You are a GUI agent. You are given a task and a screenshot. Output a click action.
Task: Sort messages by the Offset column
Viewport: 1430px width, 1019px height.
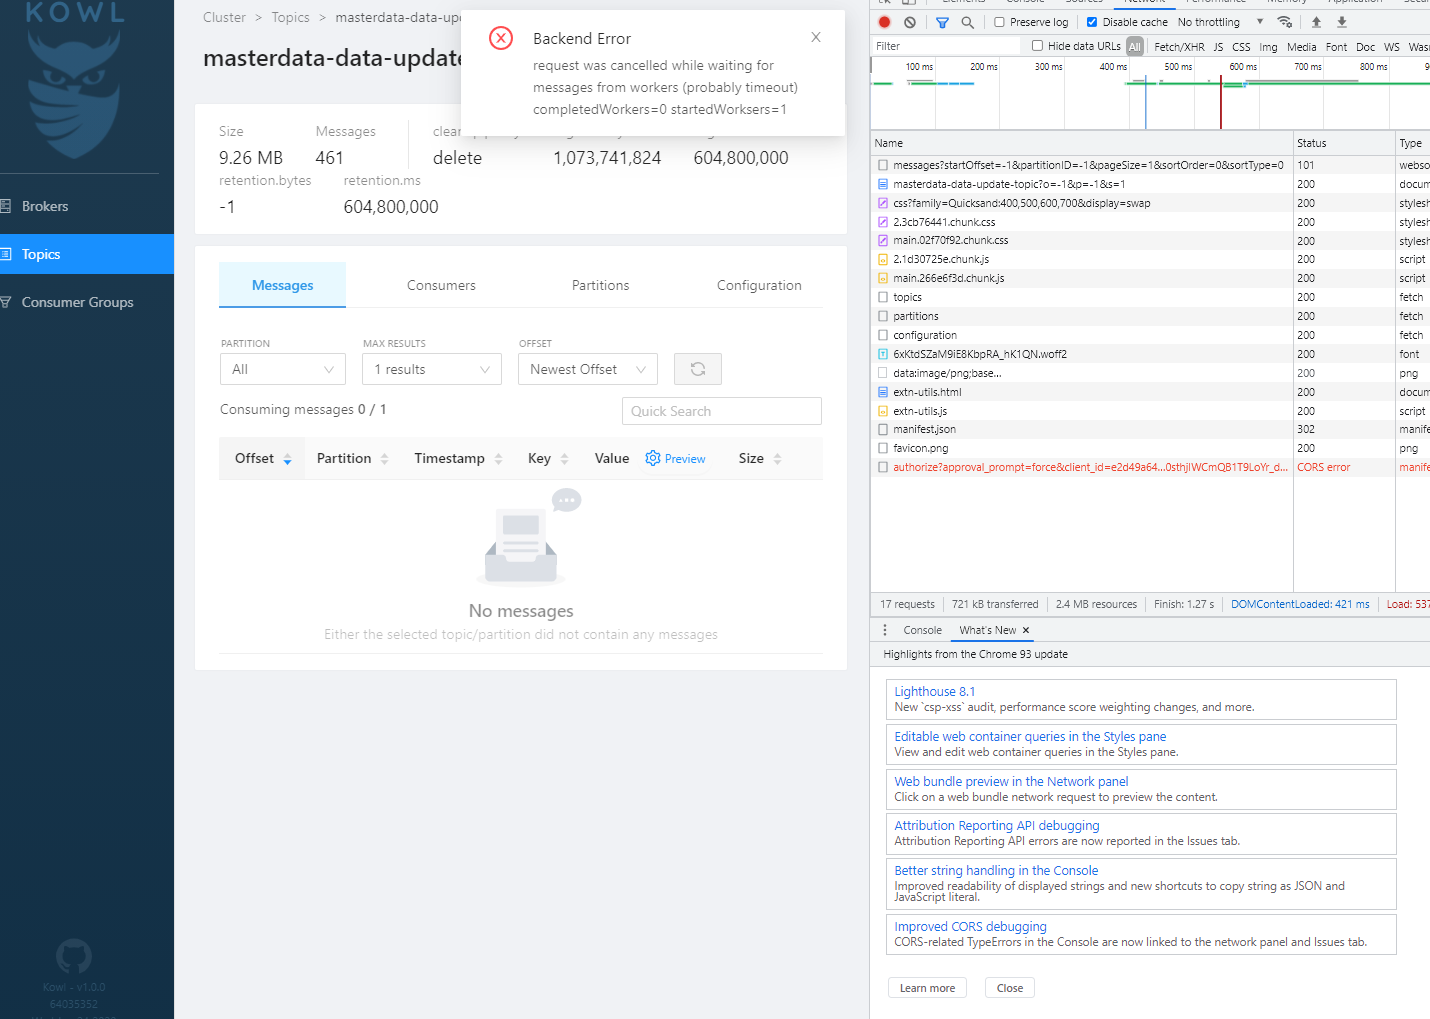pyautogui.click(x=263, y=458)
